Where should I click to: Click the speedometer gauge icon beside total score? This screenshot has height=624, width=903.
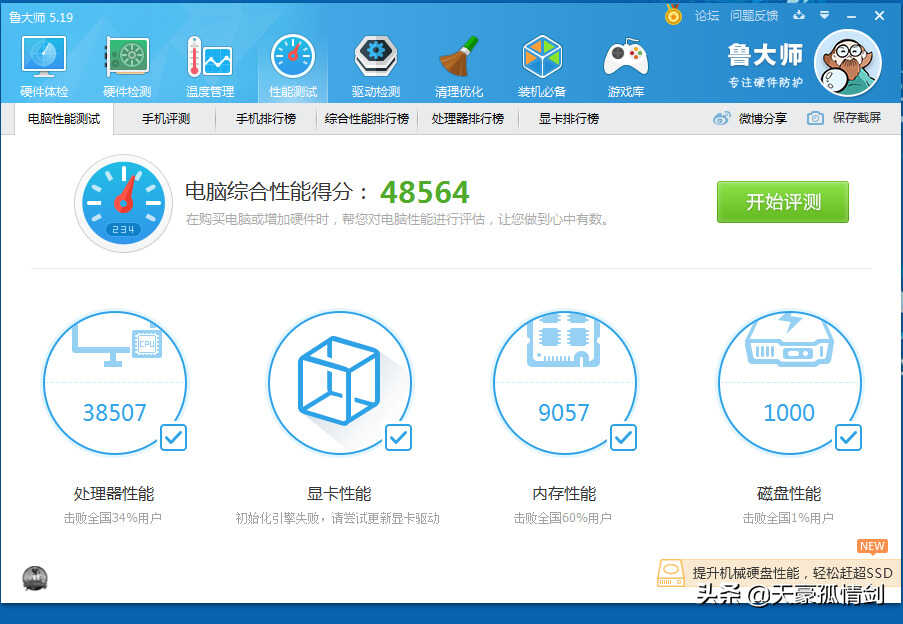[x=123, y=203]
